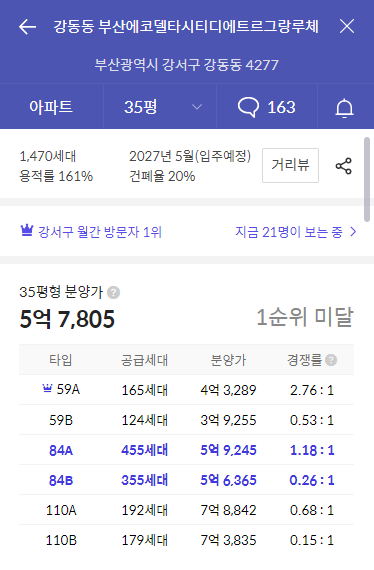Click the 분양가 column header
This screenshot has height=570, width=374.
click(228, 360)
